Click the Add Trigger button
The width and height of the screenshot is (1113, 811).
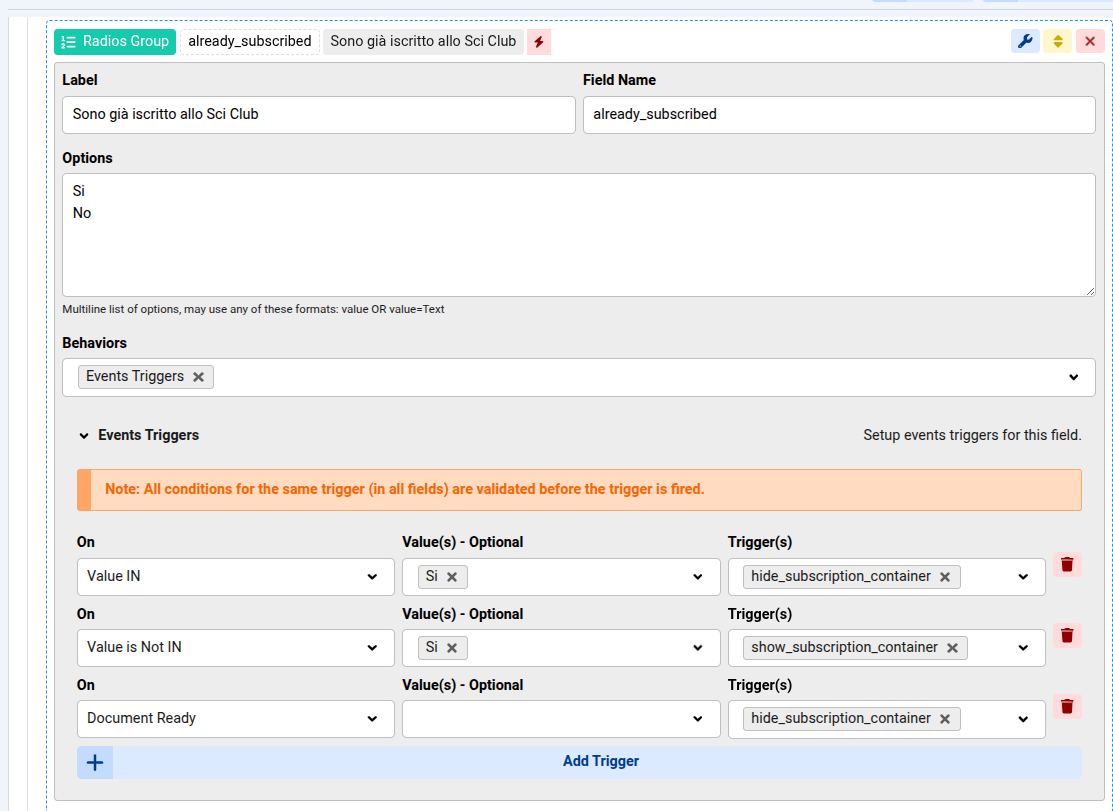point(600,762)
